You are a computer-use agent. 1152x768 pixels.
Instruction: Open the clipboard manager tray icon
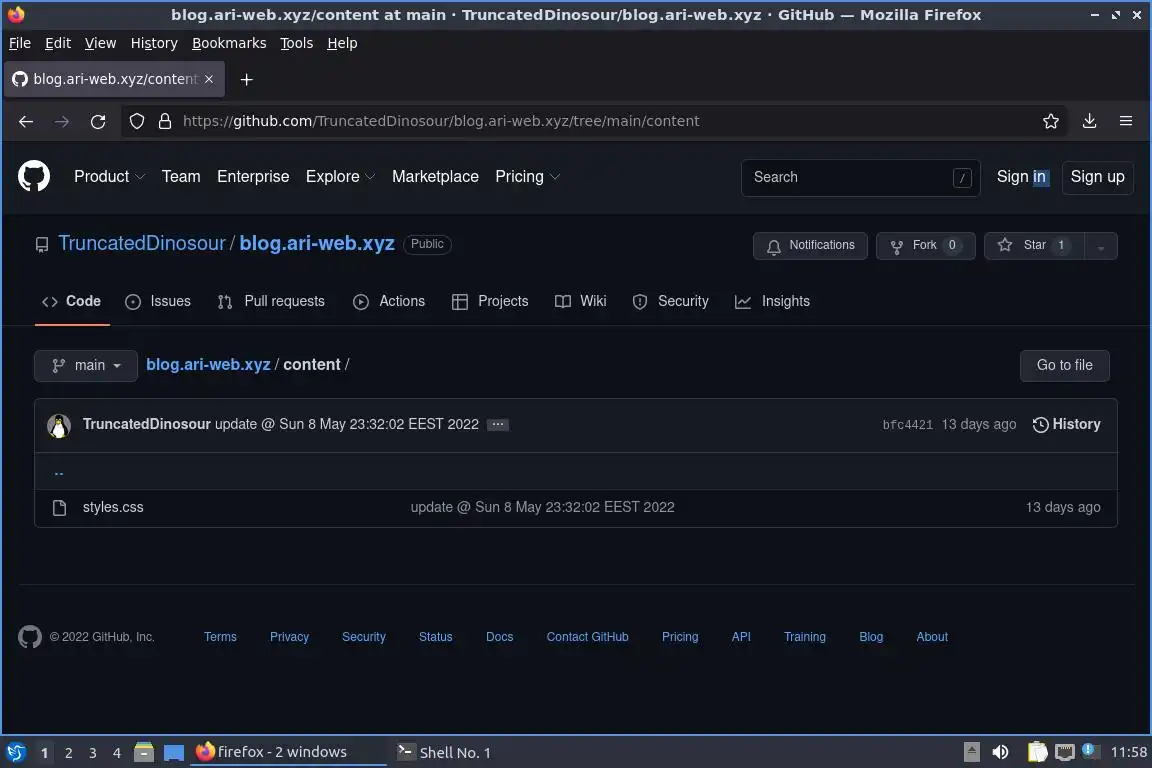pyautogui.click(x=1037, y=752)
